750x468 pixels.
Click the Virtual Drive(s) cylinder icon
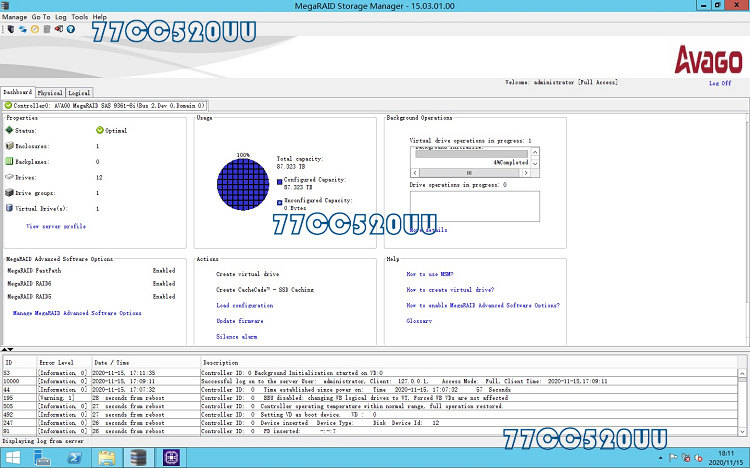(x=9, y=208)
